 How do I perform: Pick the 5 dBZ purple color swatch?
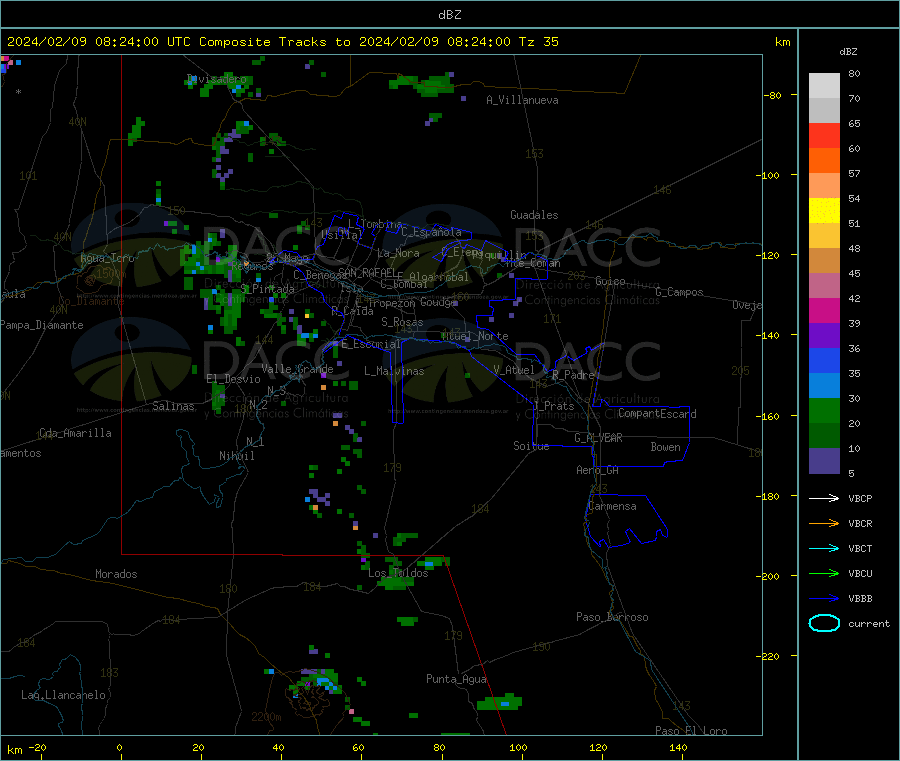824,461
